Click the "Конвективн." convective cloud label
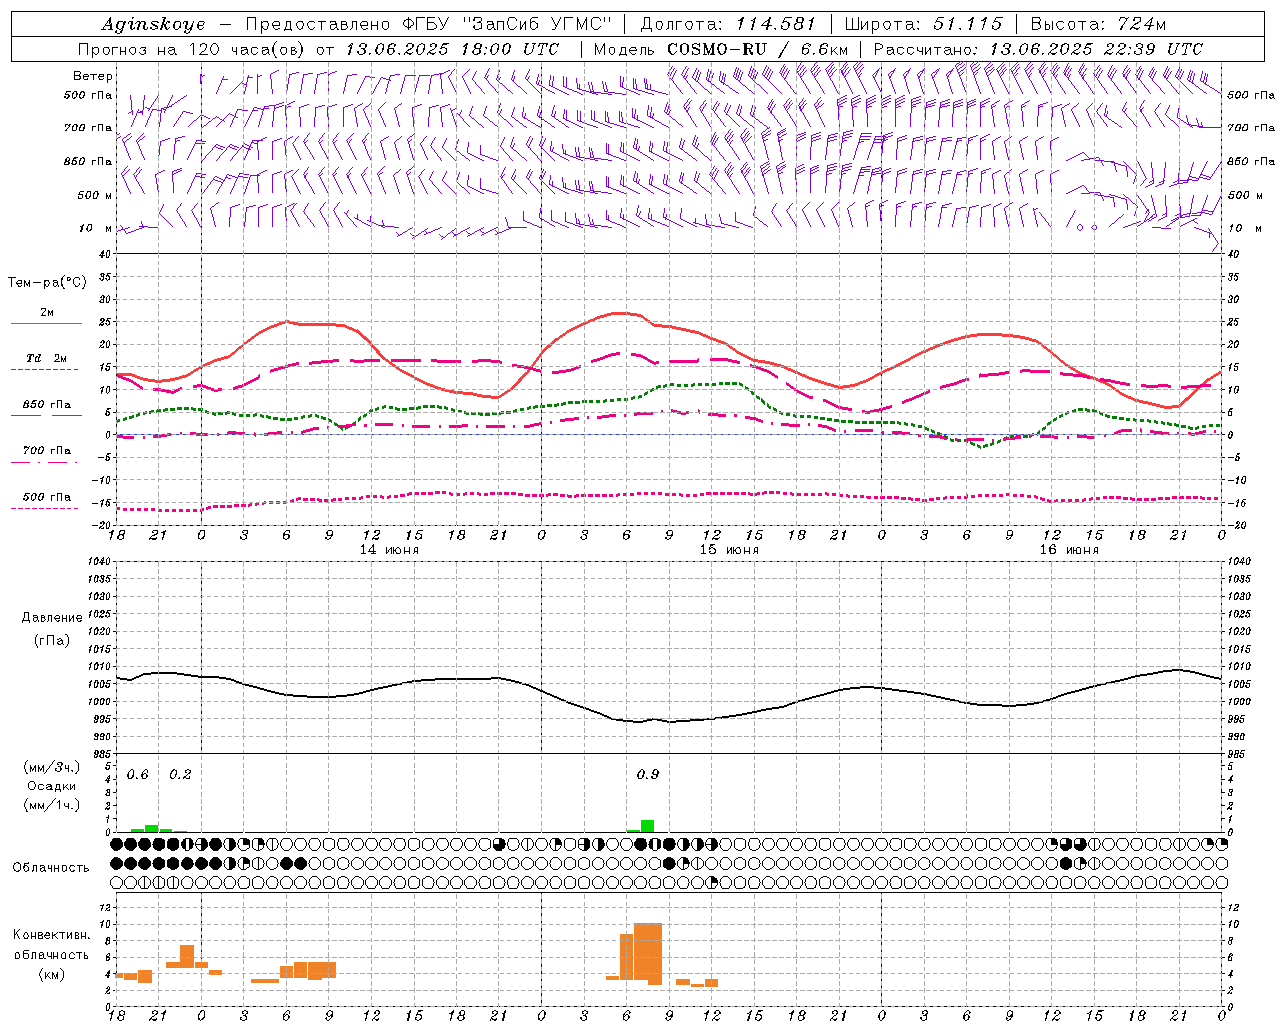This screenshot has width=1280, height=1024. [51, 935]
